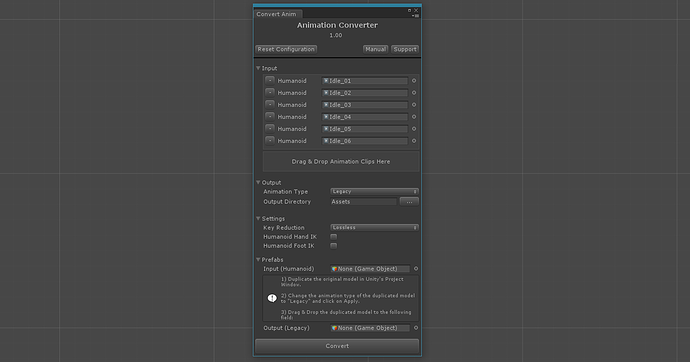Click the Output (Legacy) None (Game Object) field
This screenshot has width=690, height=362.
coord(370,328)
